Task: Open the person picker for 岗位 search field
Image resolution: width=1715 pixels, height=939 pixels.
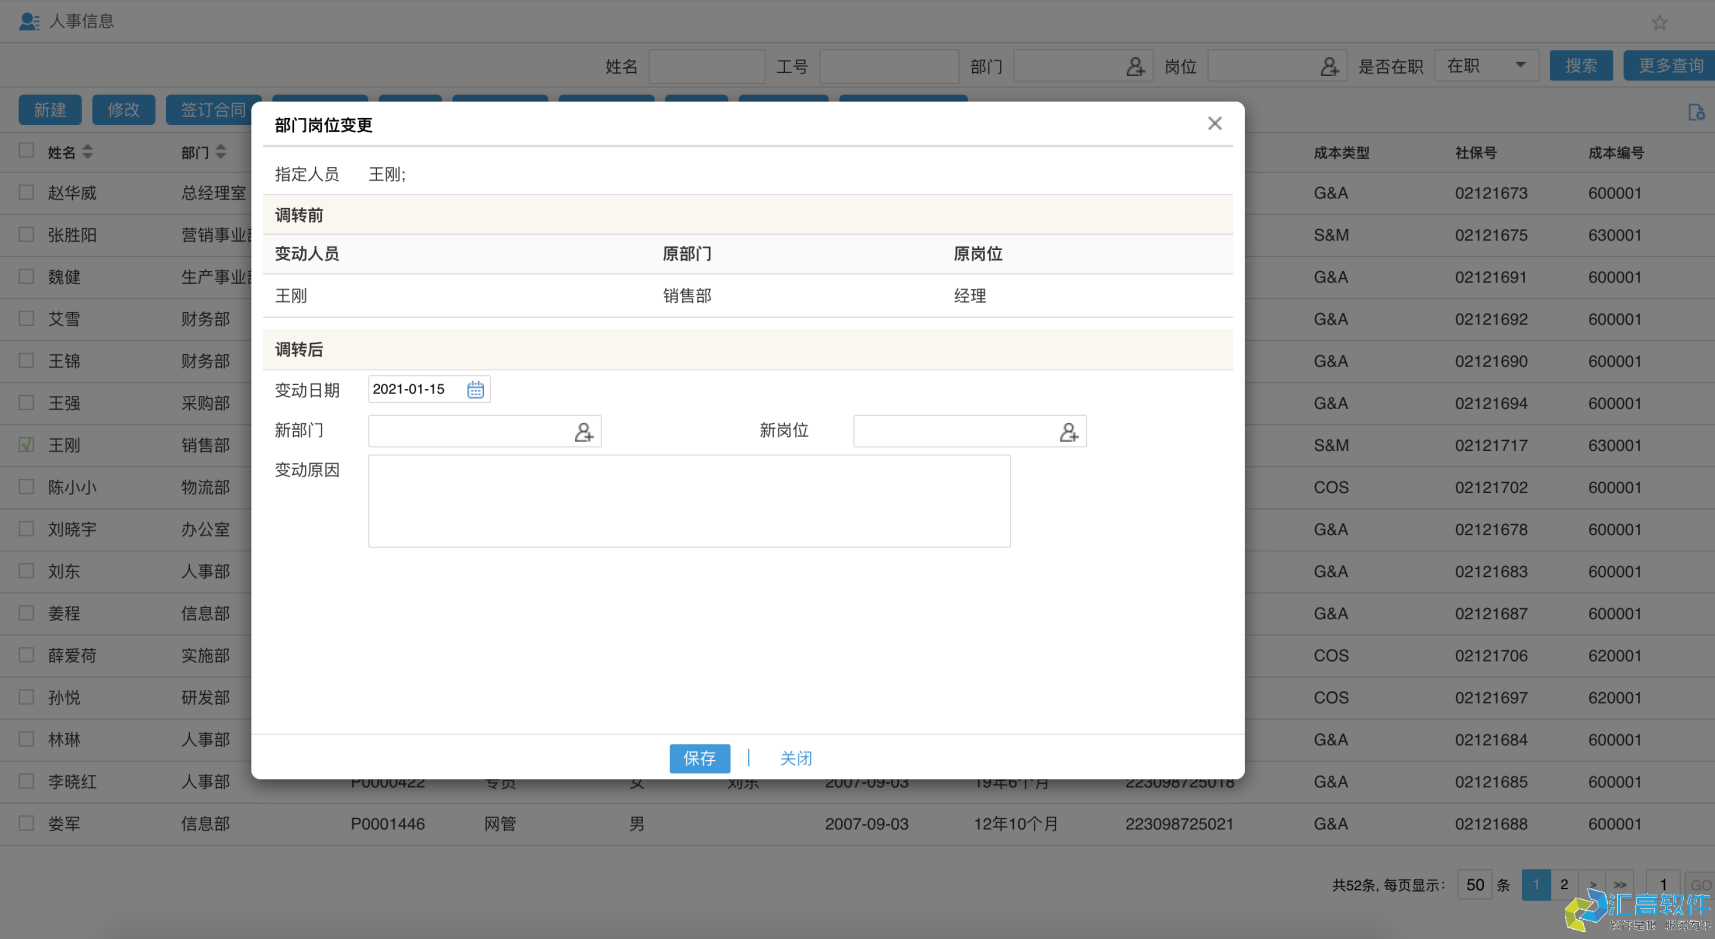Action: pyautogui.click(x=1329, y=66)
